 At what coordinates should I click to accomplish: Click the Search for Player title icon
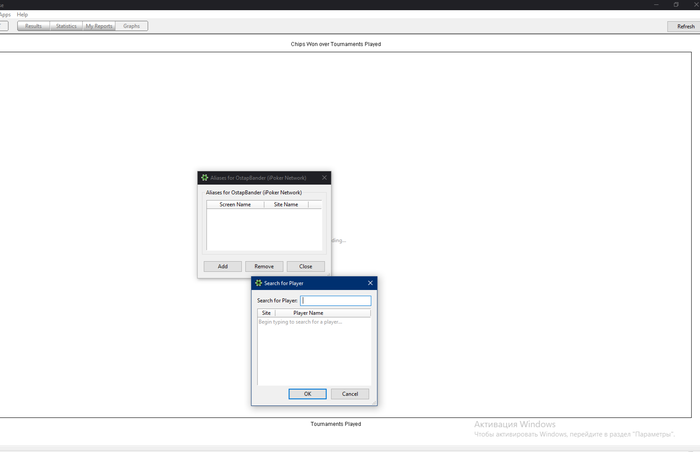pyautogui.click(x=258, y=283)
